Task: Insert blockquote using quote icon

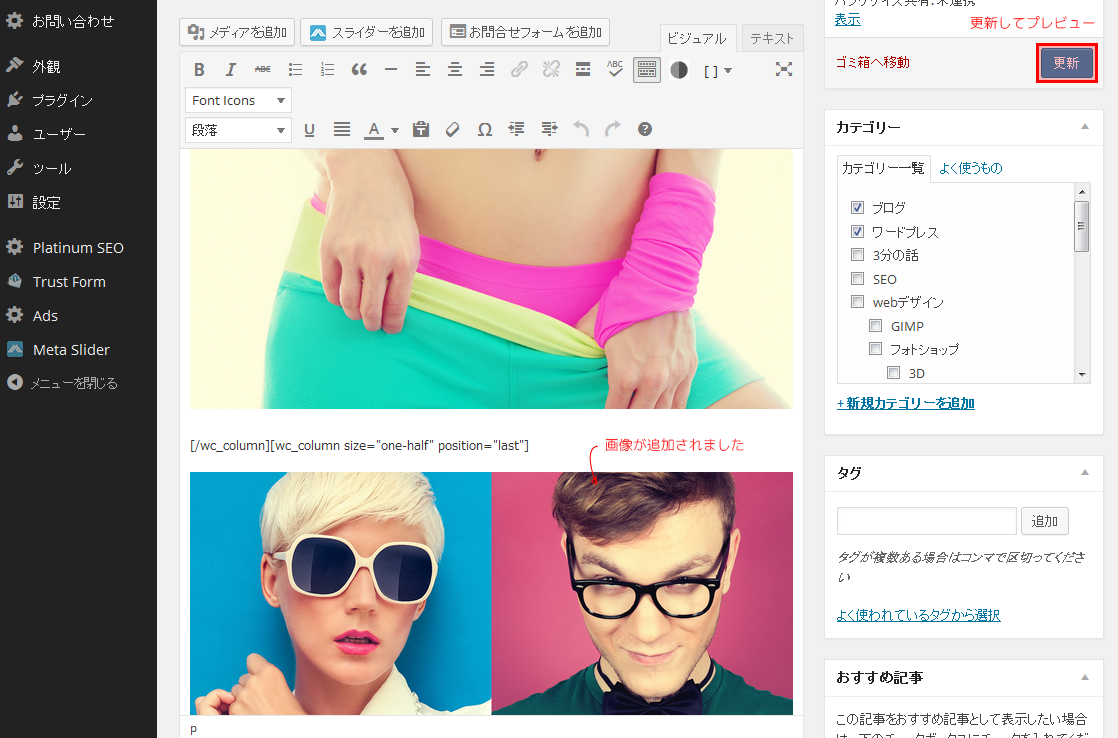Action: pyautogui.click(x=359, y=70)
